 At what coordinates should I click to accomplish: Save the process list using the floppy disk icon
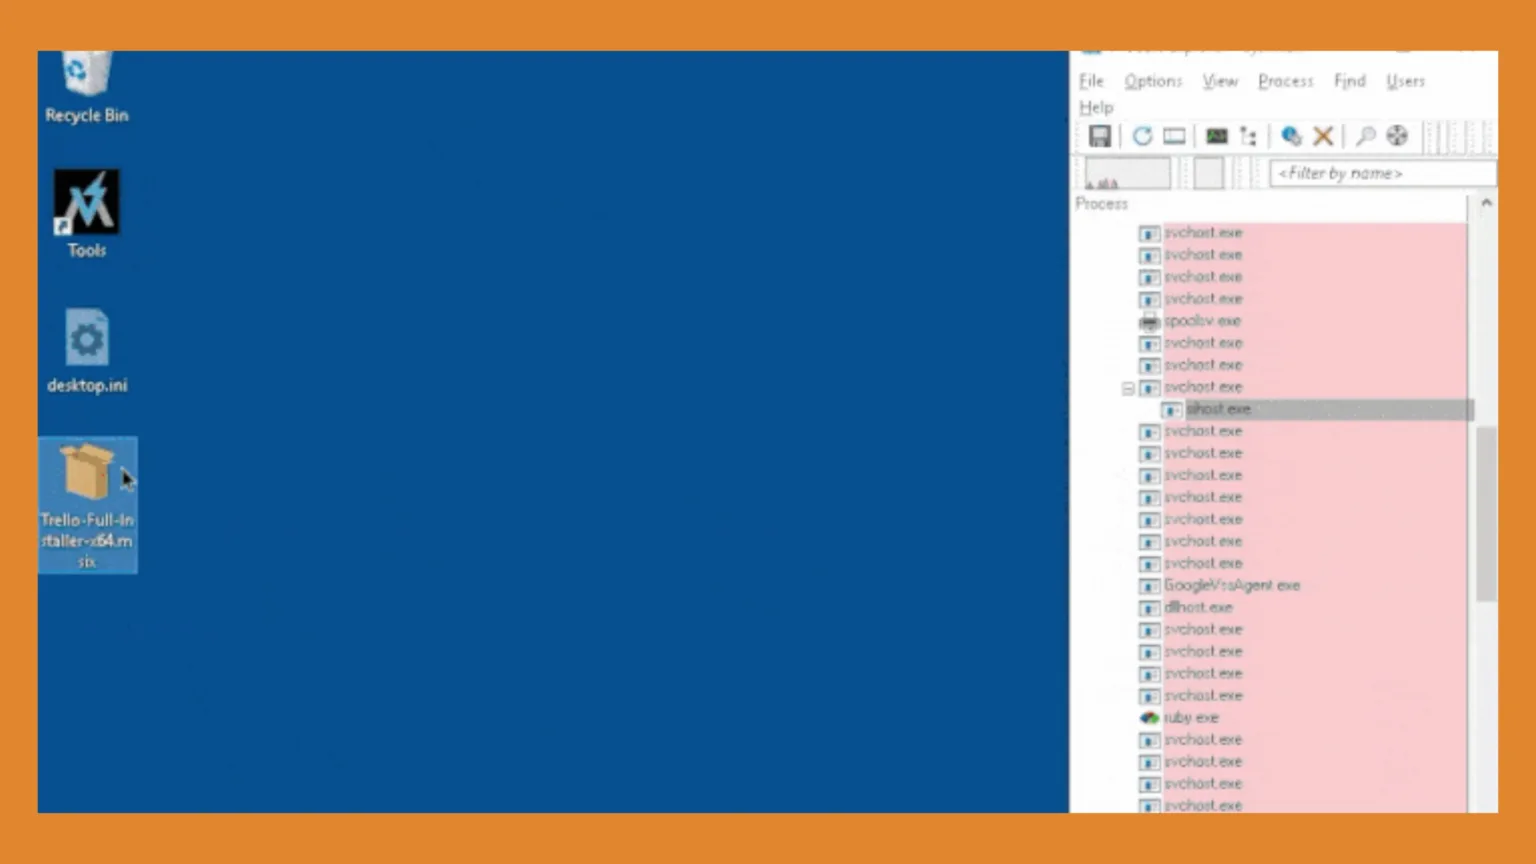(x=1100, y=136)
